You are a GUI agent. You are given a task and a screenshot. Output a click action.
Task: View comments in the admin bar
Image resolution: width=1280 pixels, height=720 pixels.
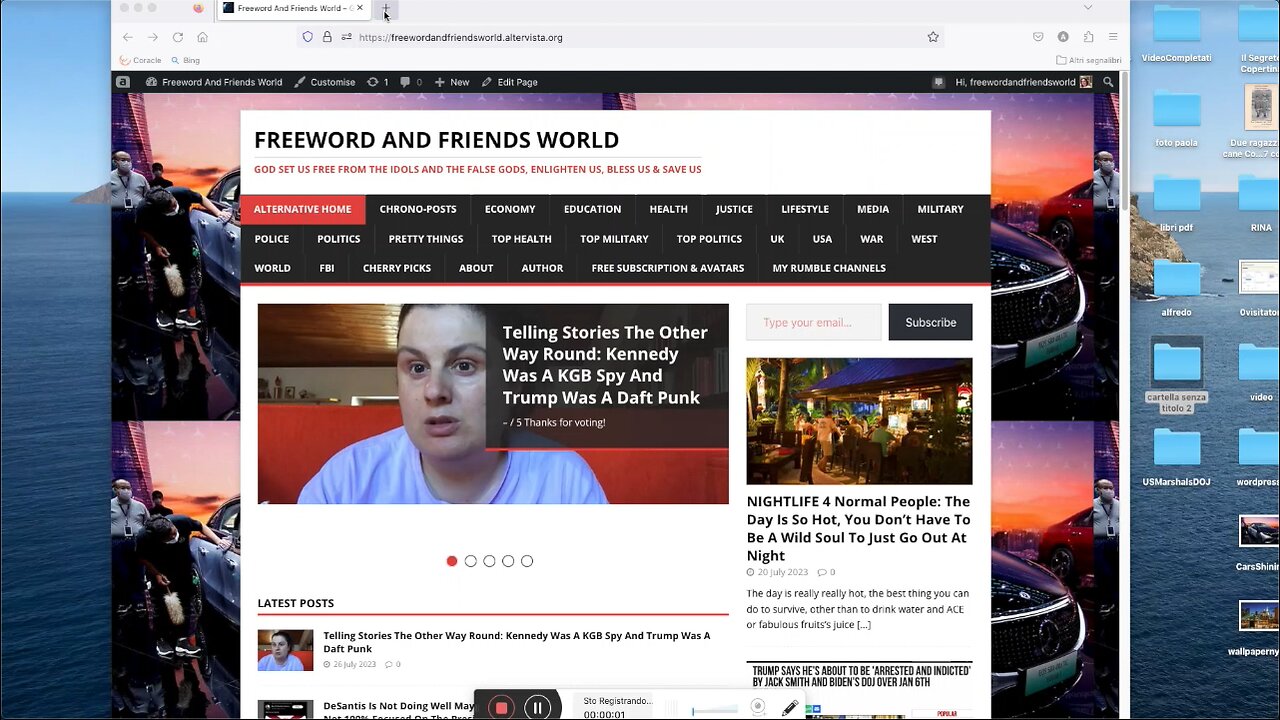tap(411, 82)
